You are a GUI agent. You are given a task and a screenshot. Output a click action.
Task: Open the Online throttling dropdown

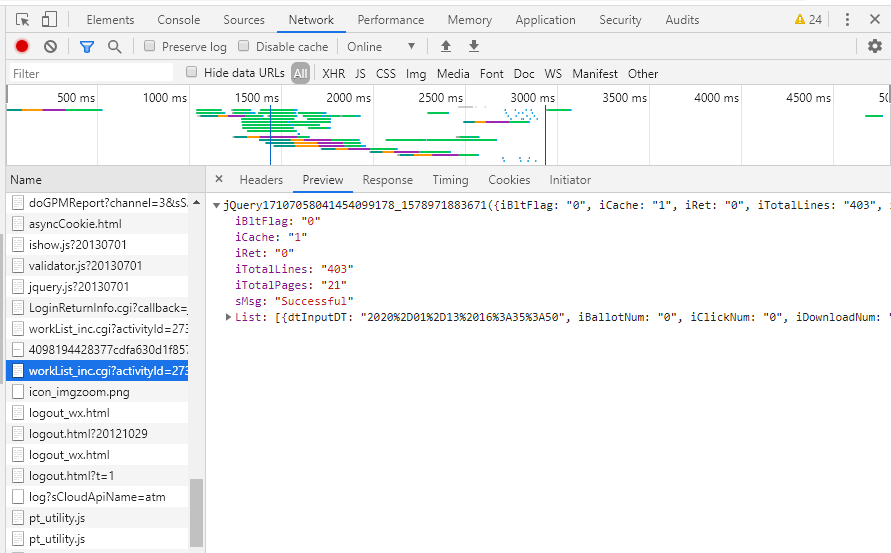[x=381, y=47]
